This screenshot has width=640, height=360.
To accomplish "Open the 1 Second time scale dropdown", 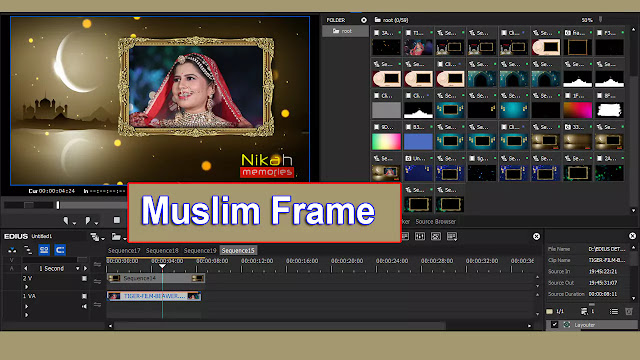I will 78,269.
